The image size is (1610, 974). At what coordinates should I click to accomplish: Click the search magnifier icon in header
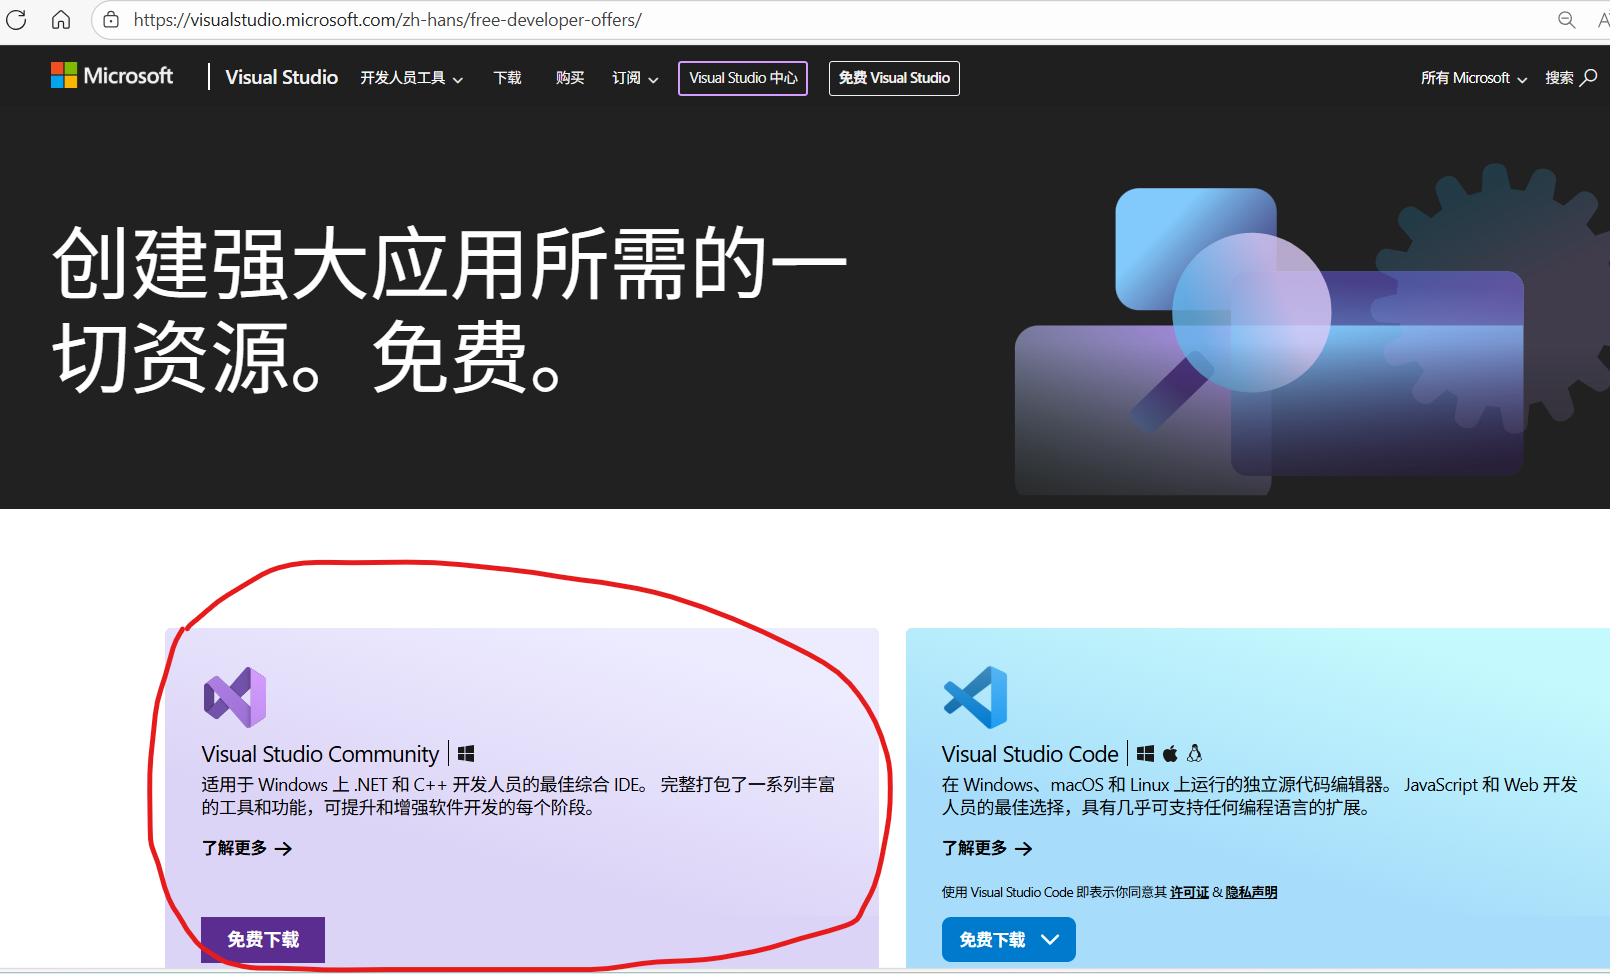coord(1589,77)
